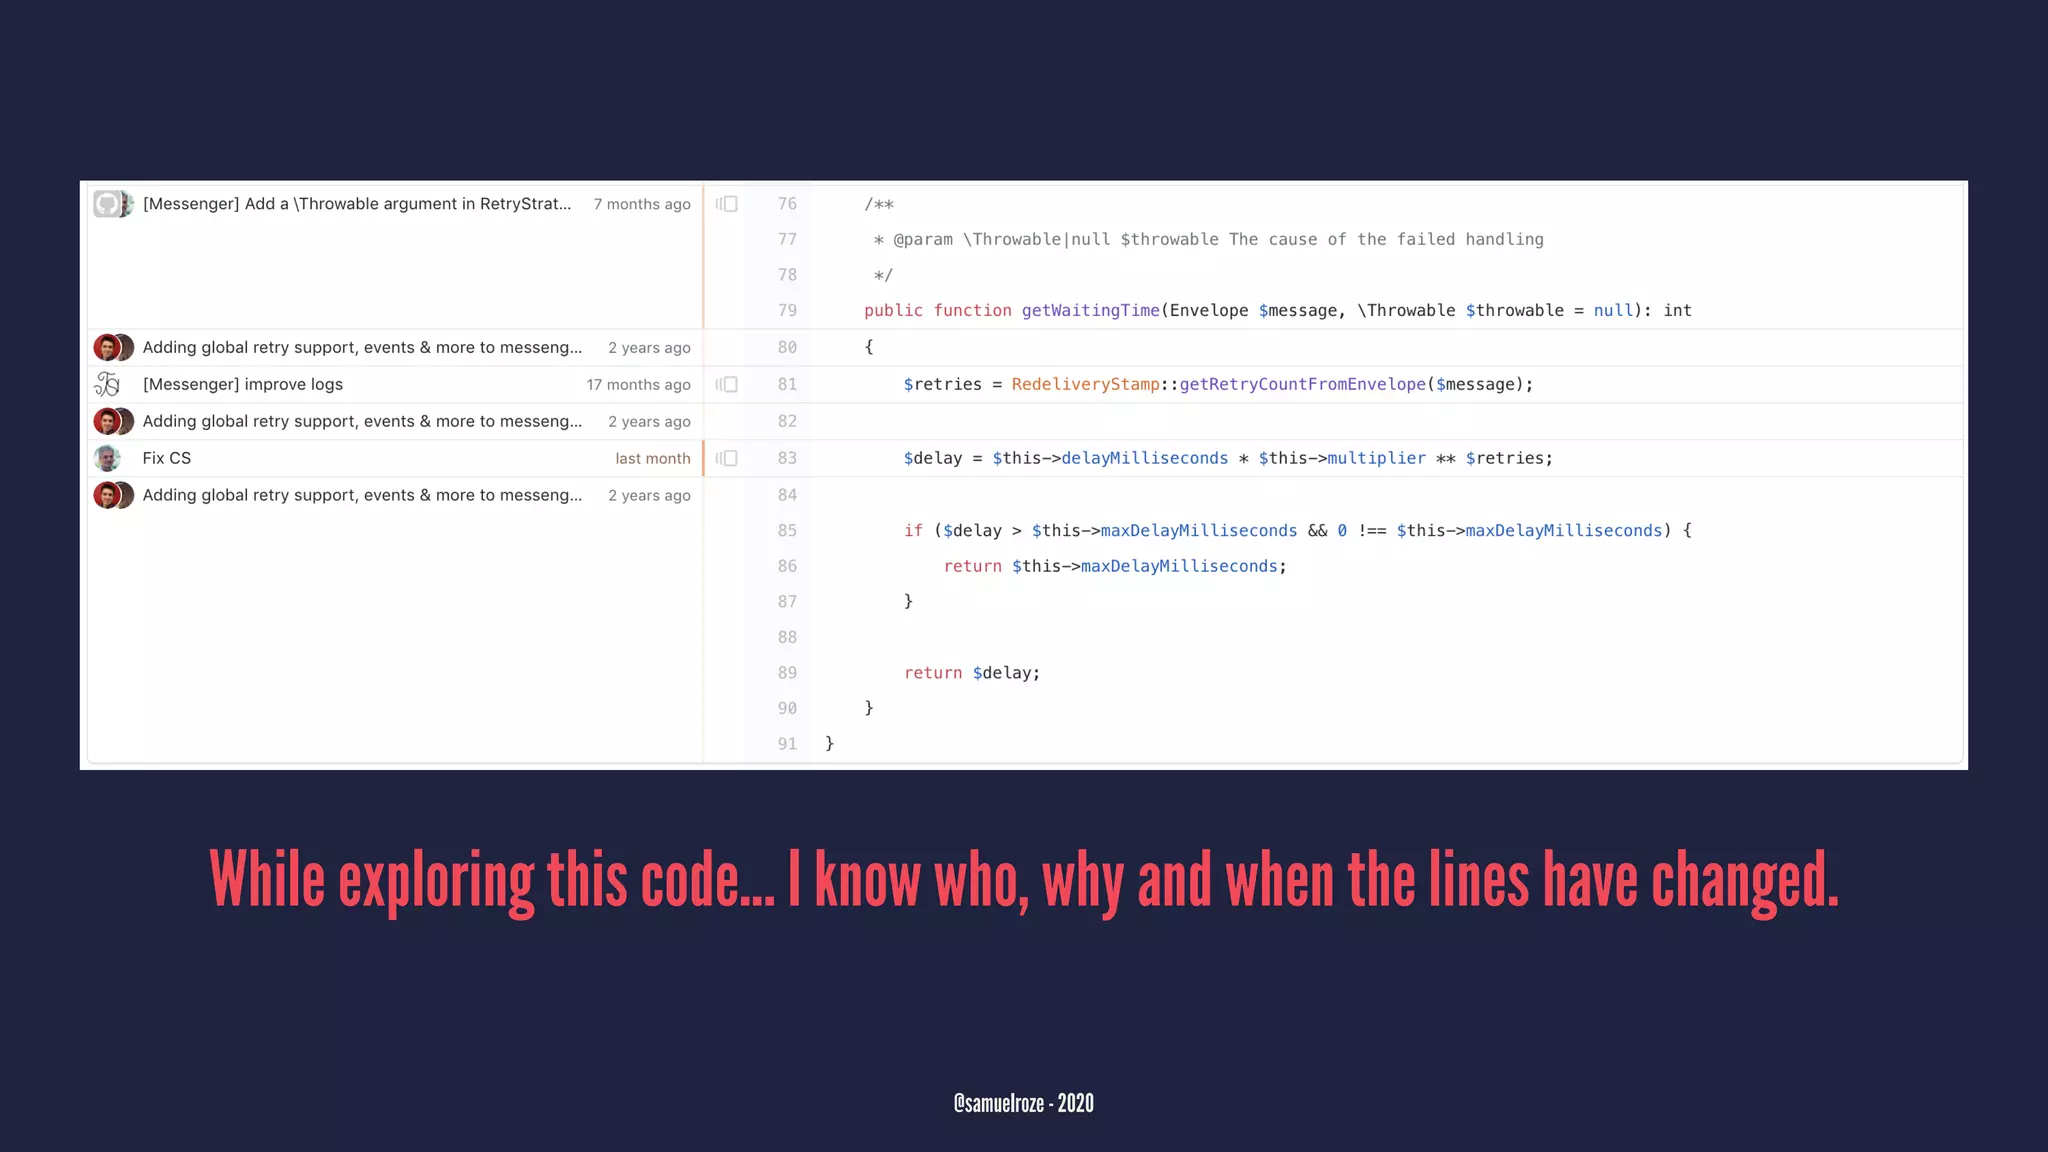Click the red slide caption 'While exploring this code...'

[1024, 881]
